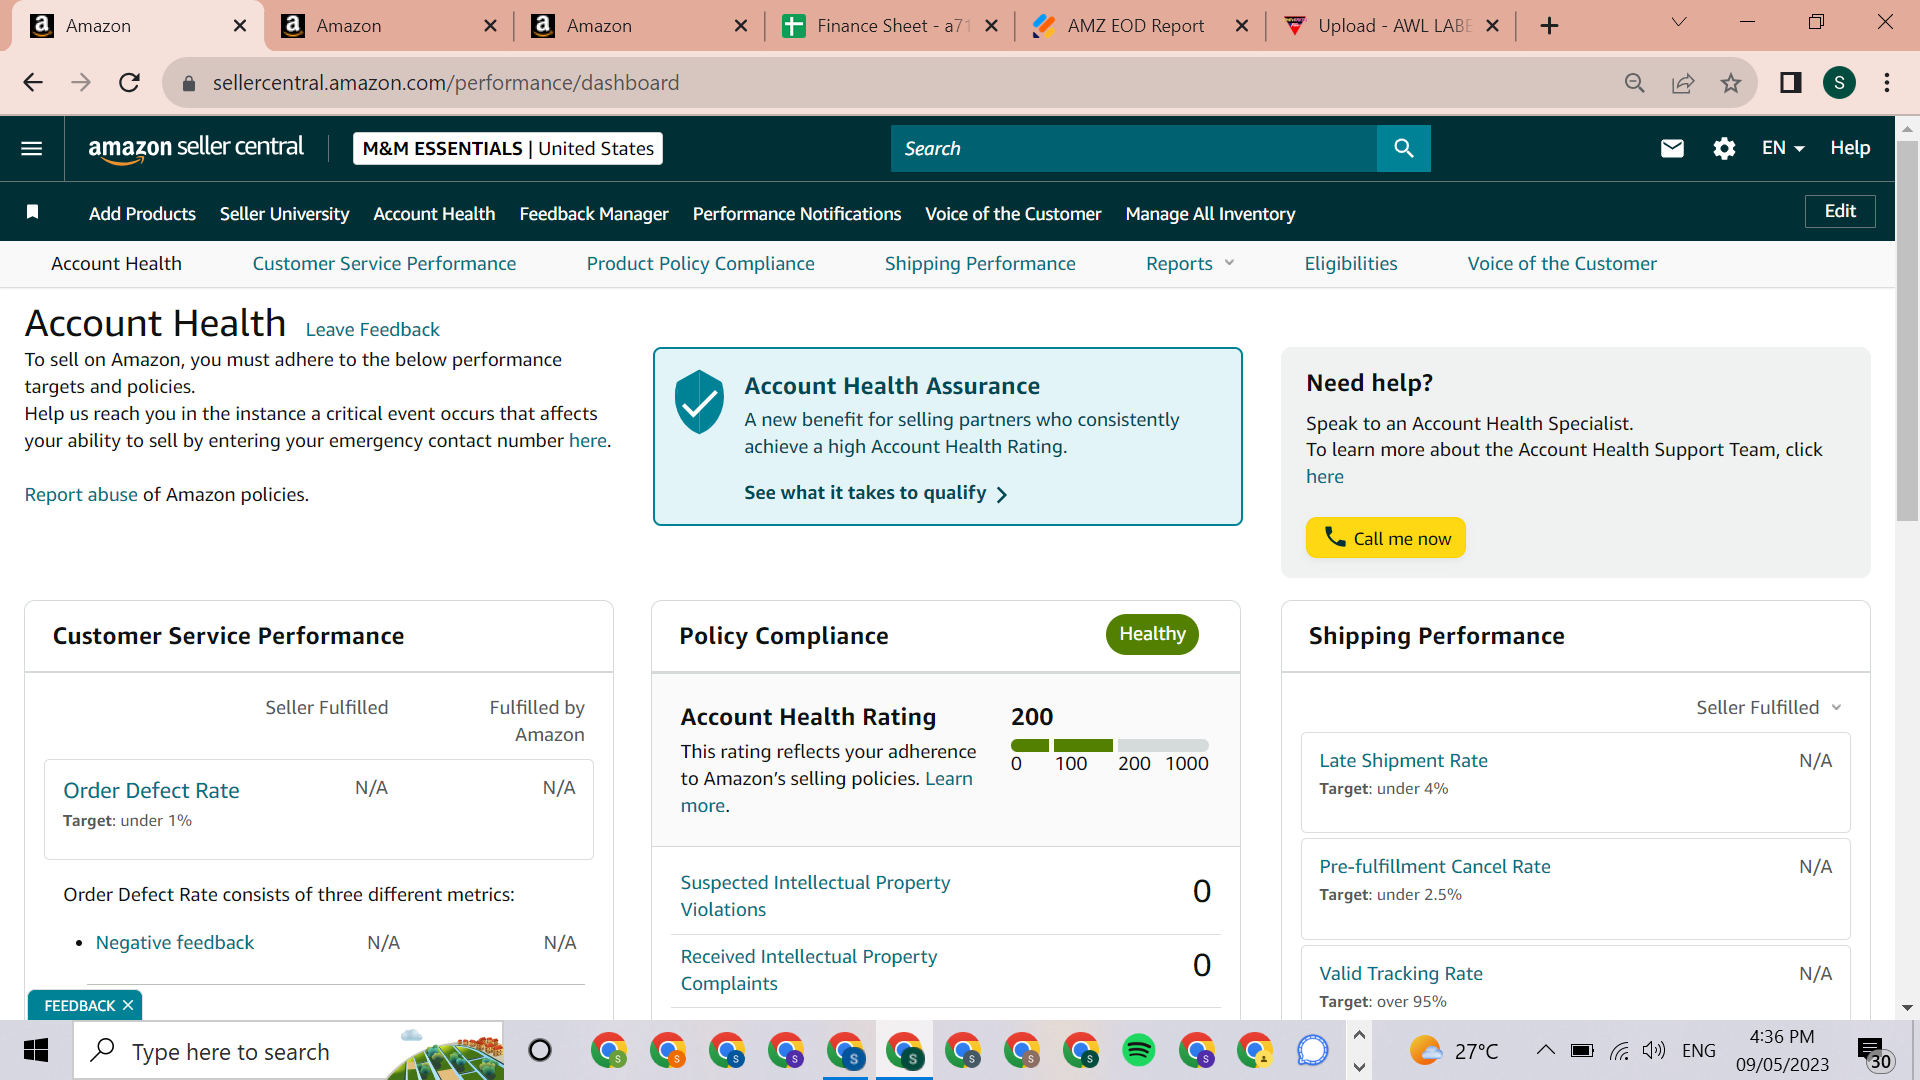The width and height of the screenshot is (1920, 1080).
Task: Toggle the browser side panel icon
Action: 1791,83
